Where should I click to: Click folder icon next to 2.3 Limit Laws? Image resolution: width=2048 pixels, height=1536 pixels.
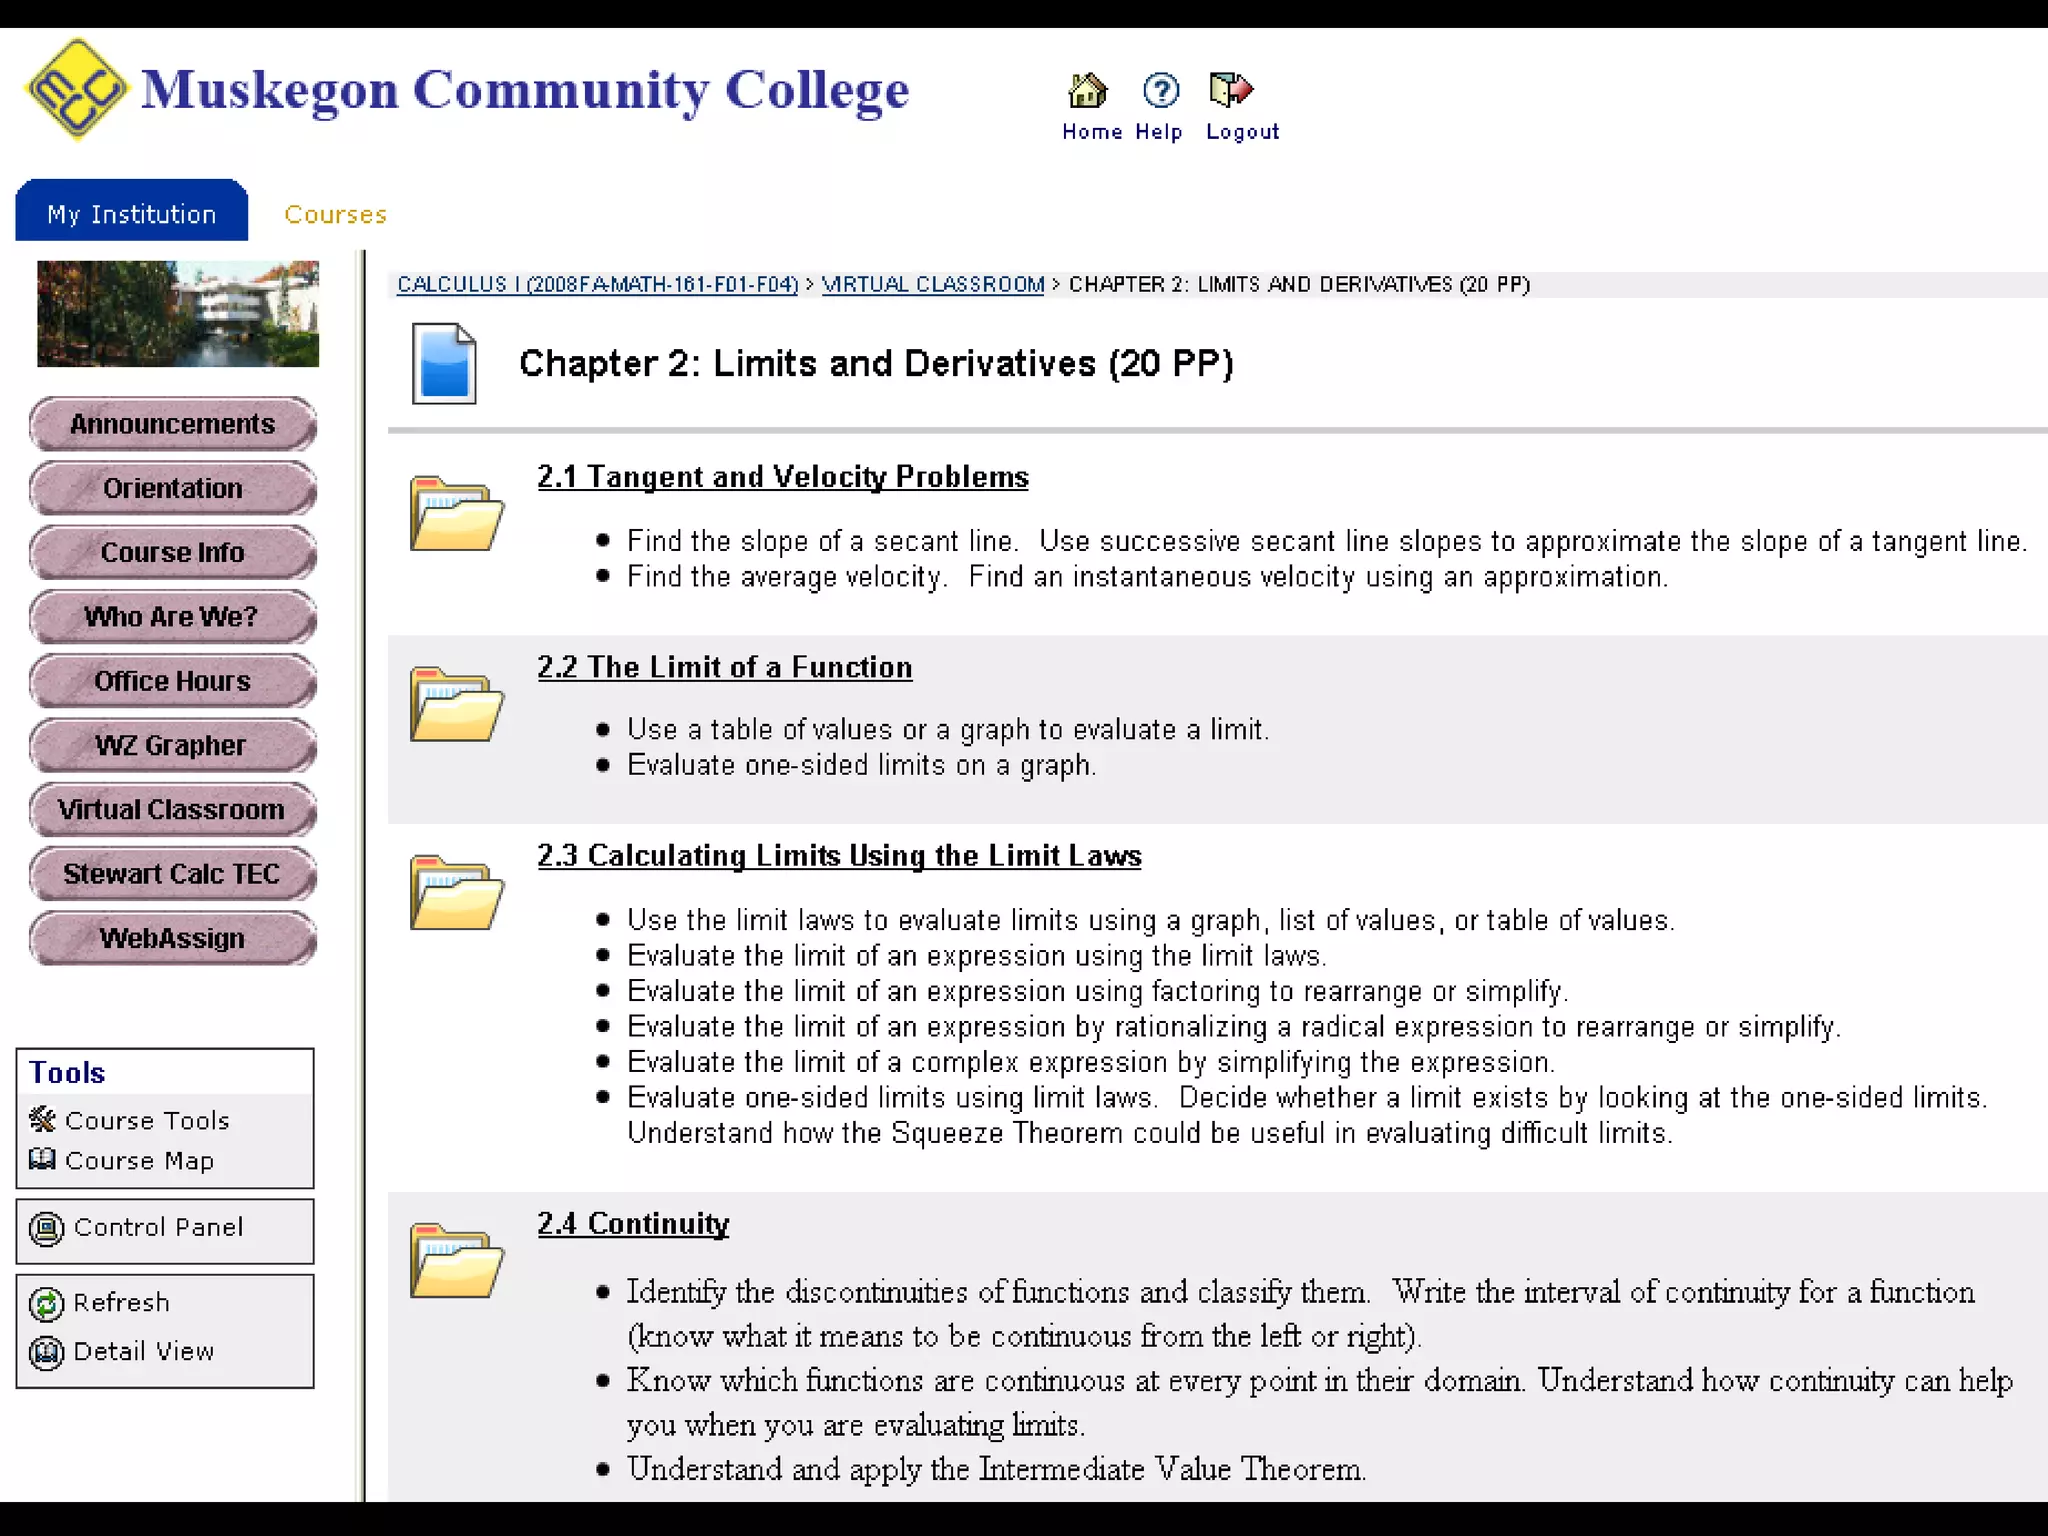[456, 893]
